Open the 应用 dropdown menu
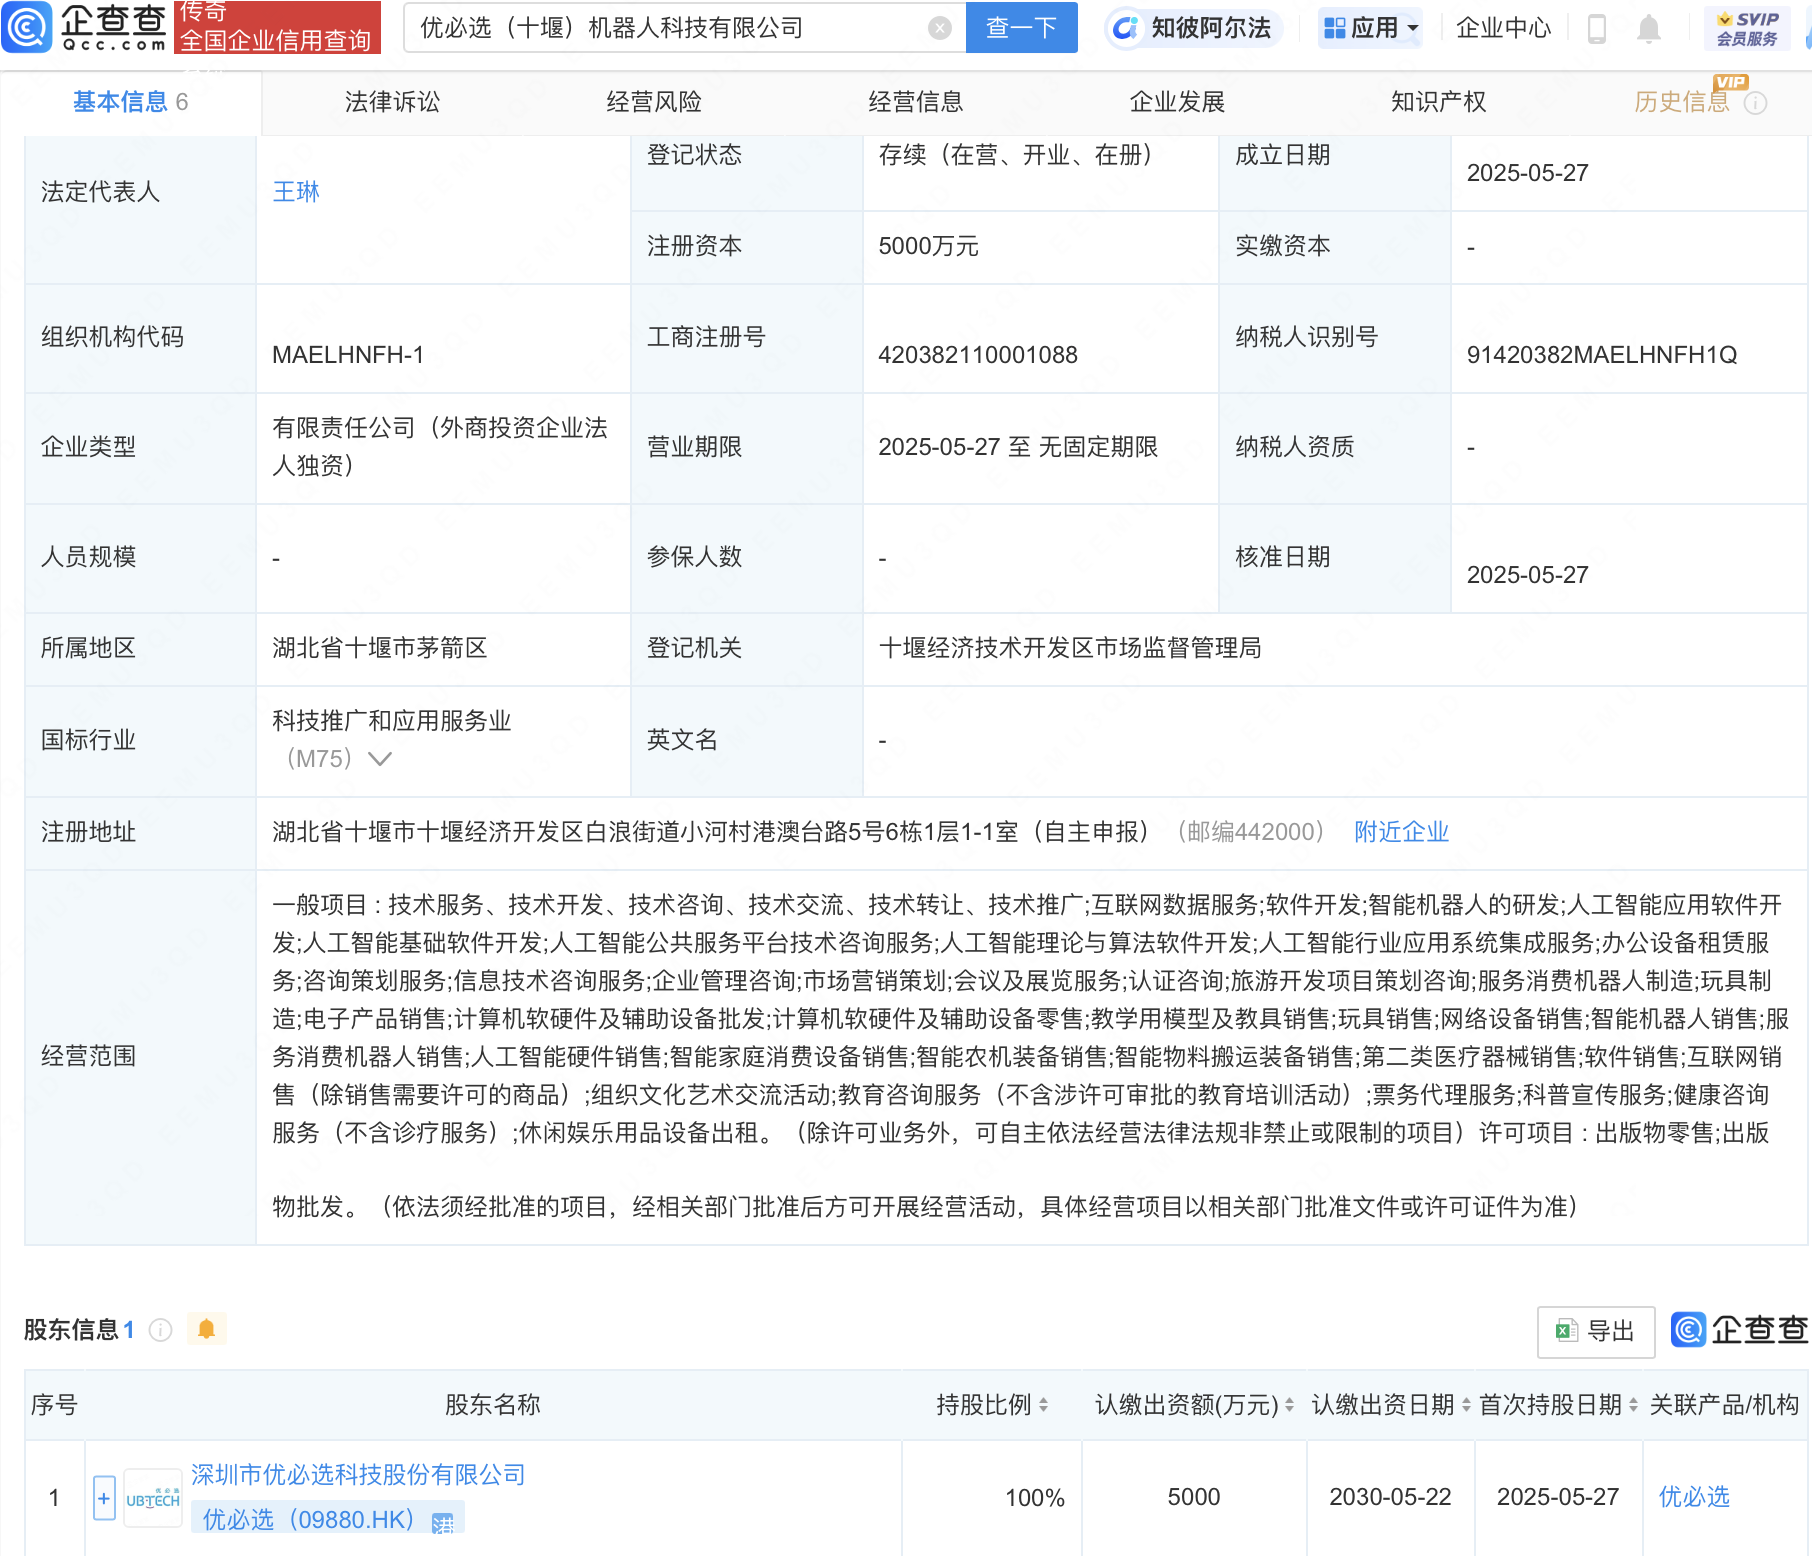This screenshot has width=1812, height=1556. (x=1370, y=28)
